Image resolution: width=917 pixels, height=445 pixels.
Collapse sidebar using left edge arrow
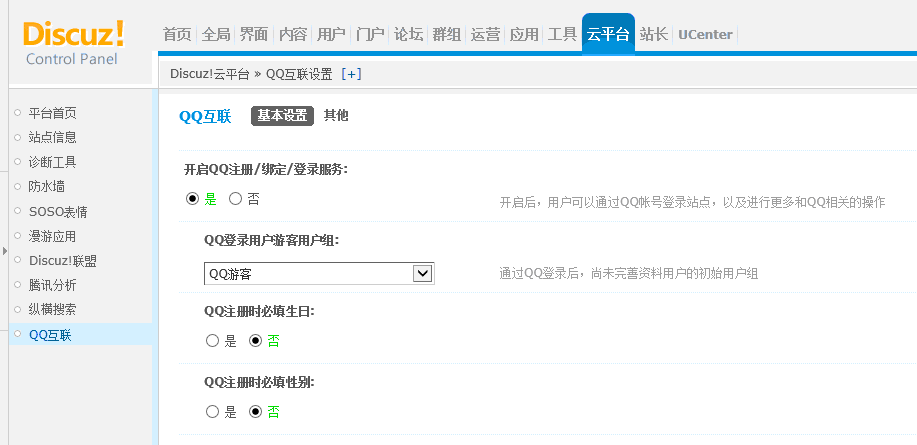[x=5, y=250]
